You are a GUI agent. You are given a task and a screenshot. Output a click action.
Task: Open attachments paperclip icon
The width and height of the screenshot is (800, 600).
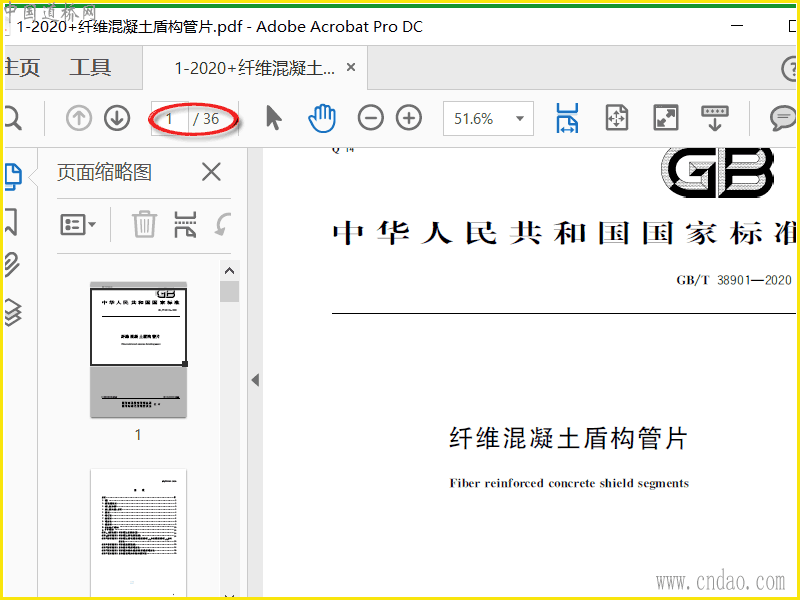(x=12, y=265)
